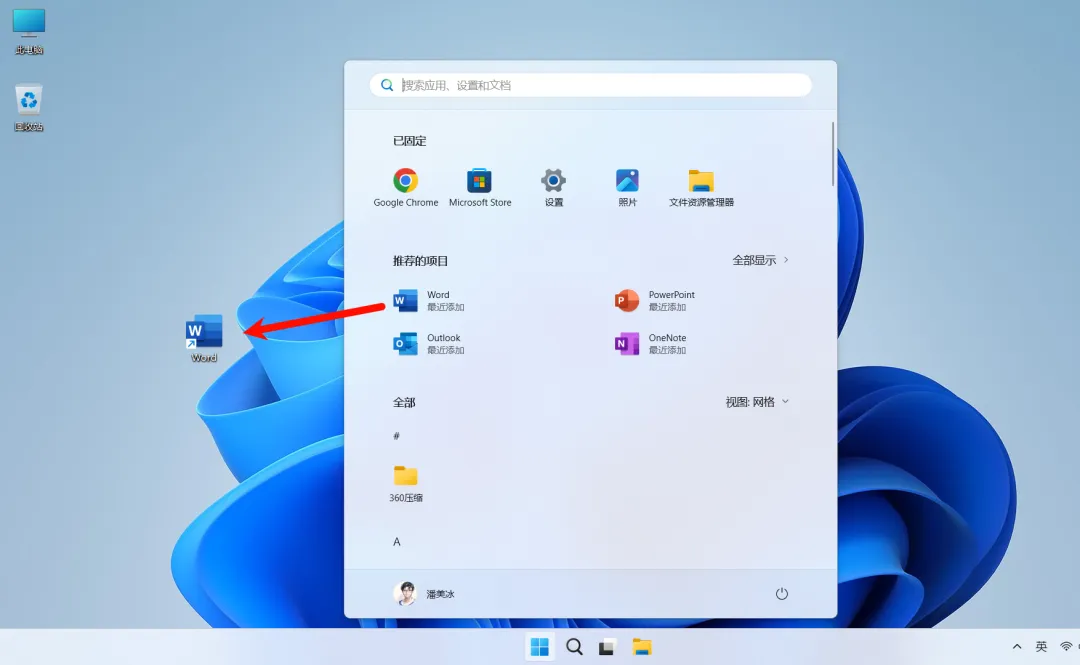This screenshot has width=1080, height=665.
Task: Focus the 搜索应用、设置和文档 search box
Action: point(590,85)
